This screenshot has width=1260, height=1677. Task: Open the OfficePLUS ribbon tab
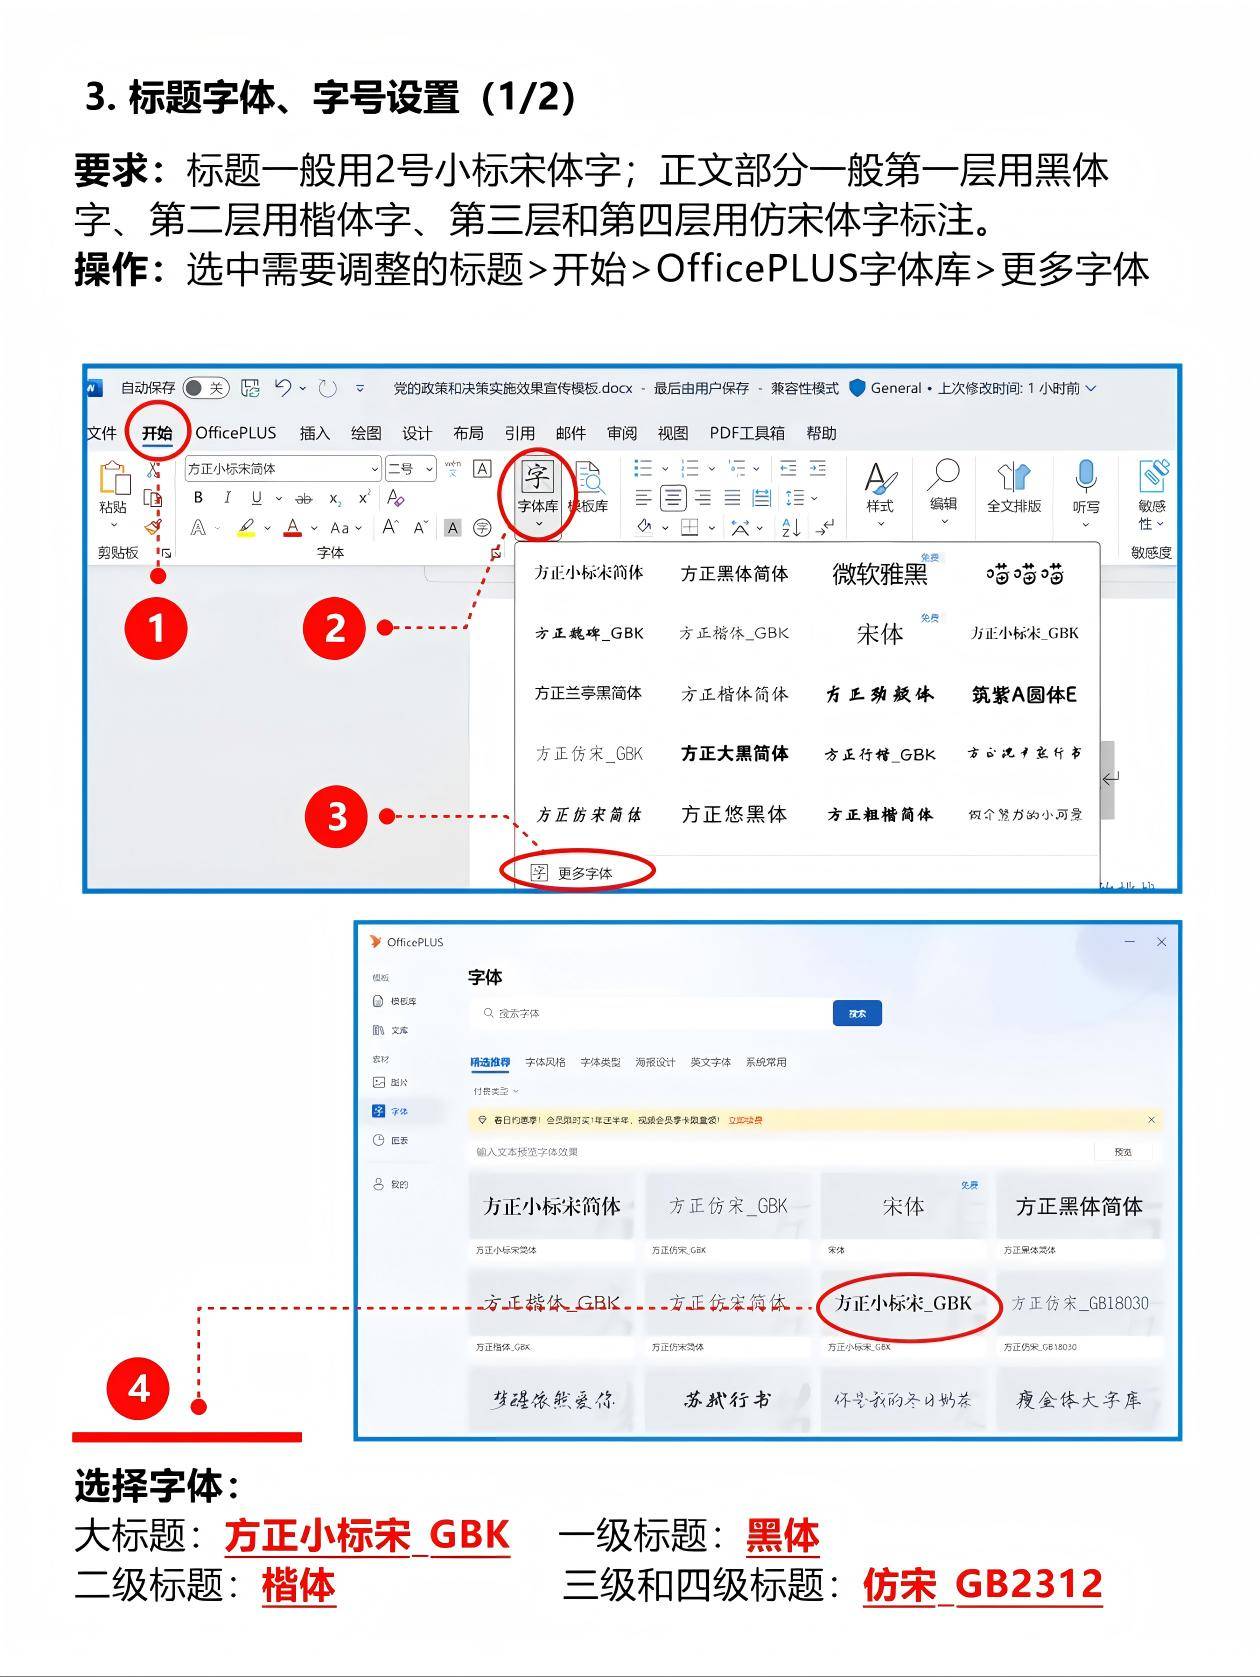(236, 433)
